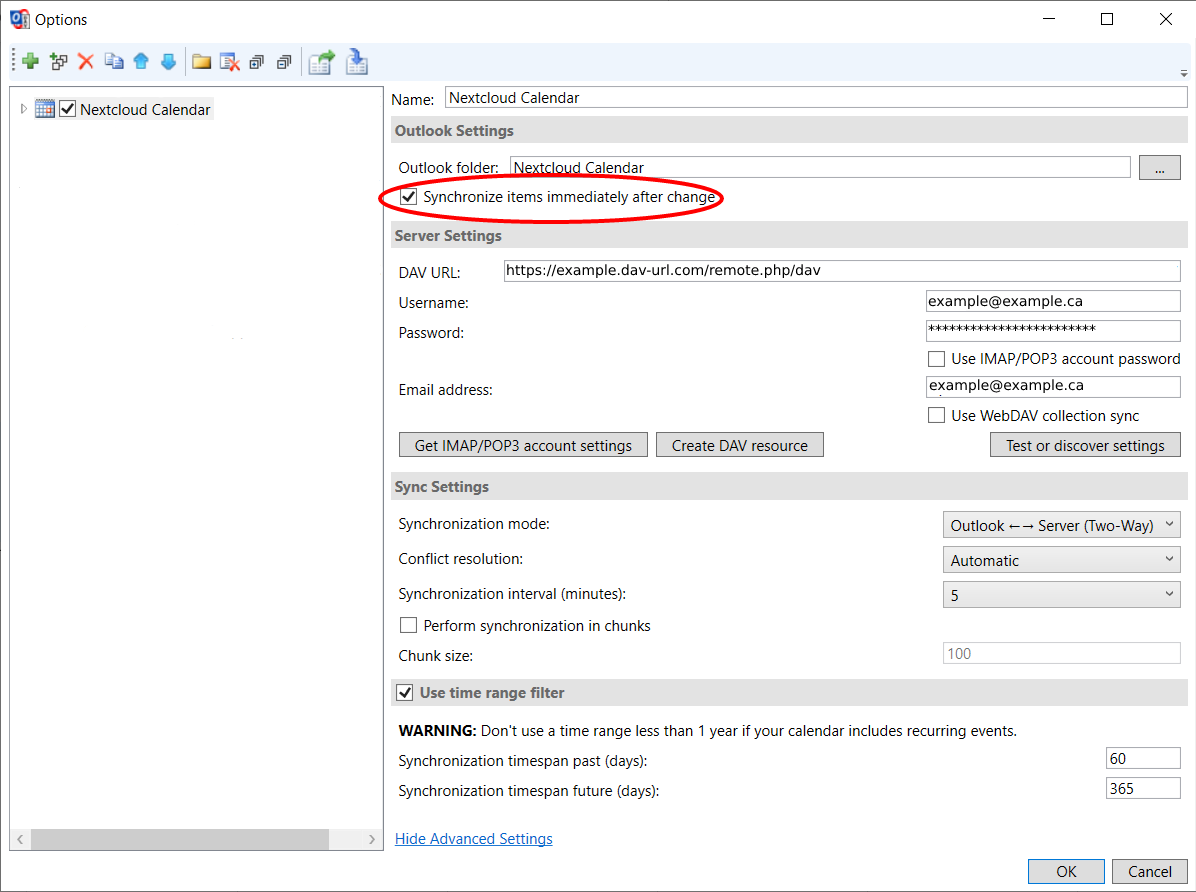This screenshot has width=1196, height=892.
Task: Enable Use IMAP/POP3 account password
Action: pyautogui.click(x=936, y=359)
